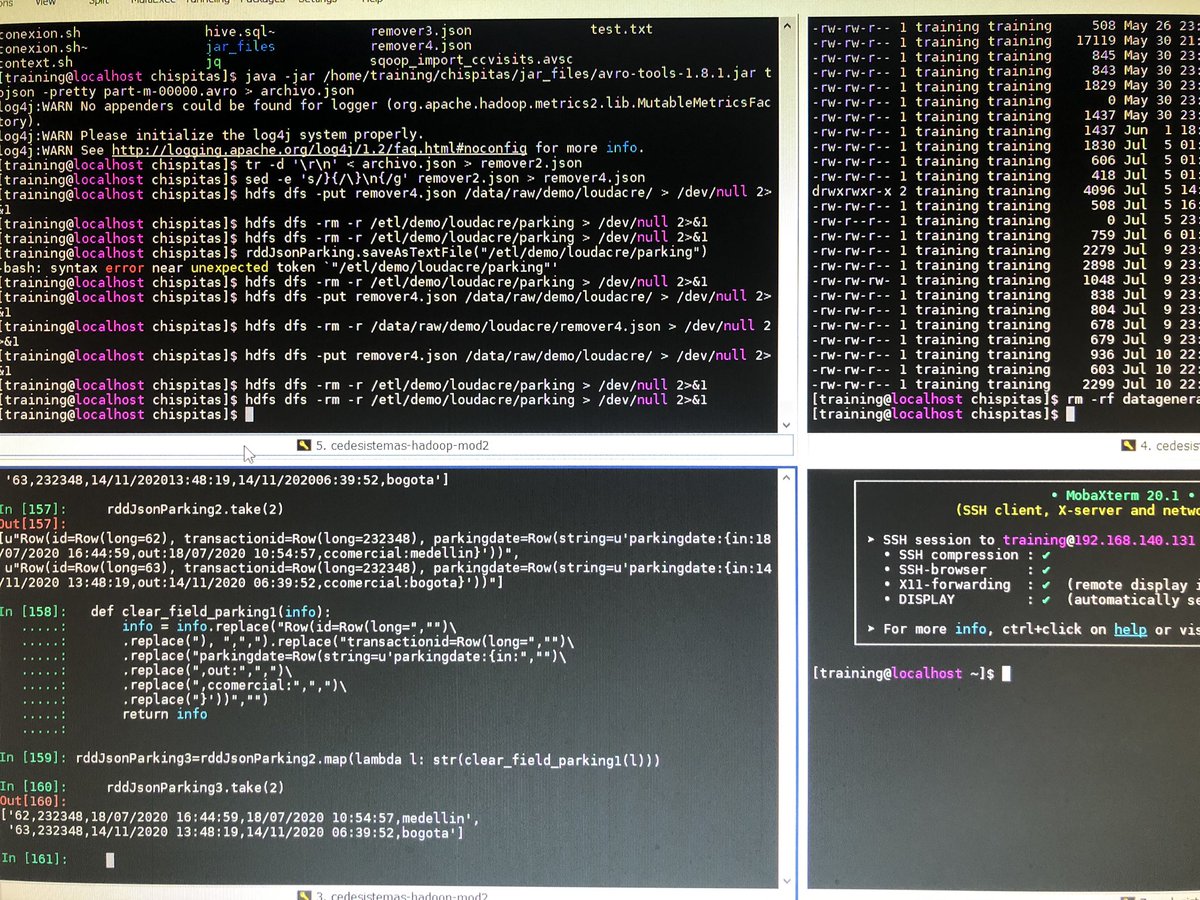Select the listing row with size 2299
Viewport: 1200px width, 900px height.
[1005, 384]
